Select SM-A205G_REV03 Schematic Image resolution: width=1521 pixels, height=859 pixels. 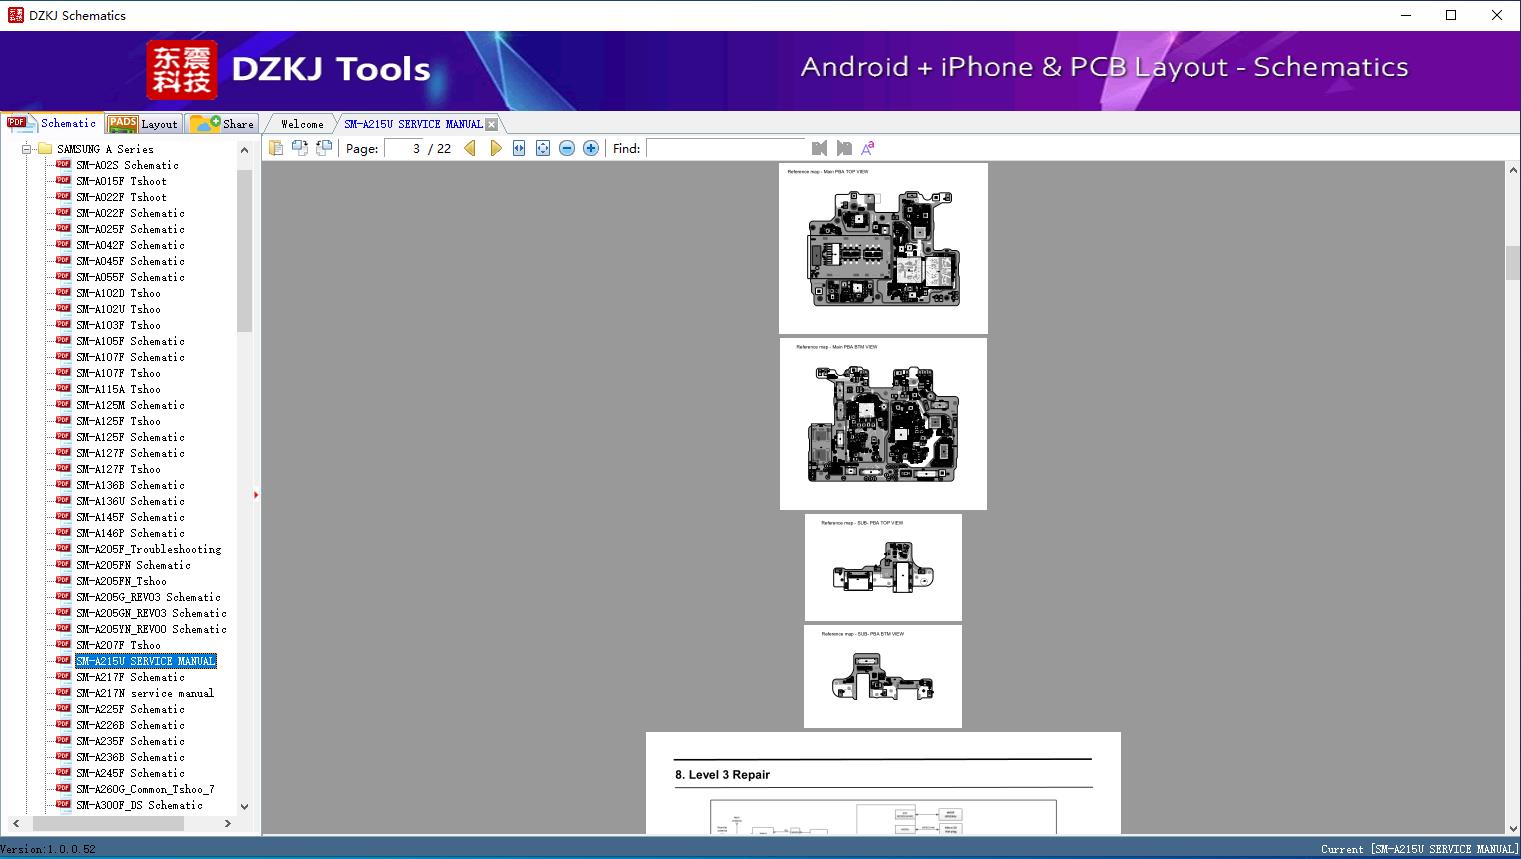[148, 597]
